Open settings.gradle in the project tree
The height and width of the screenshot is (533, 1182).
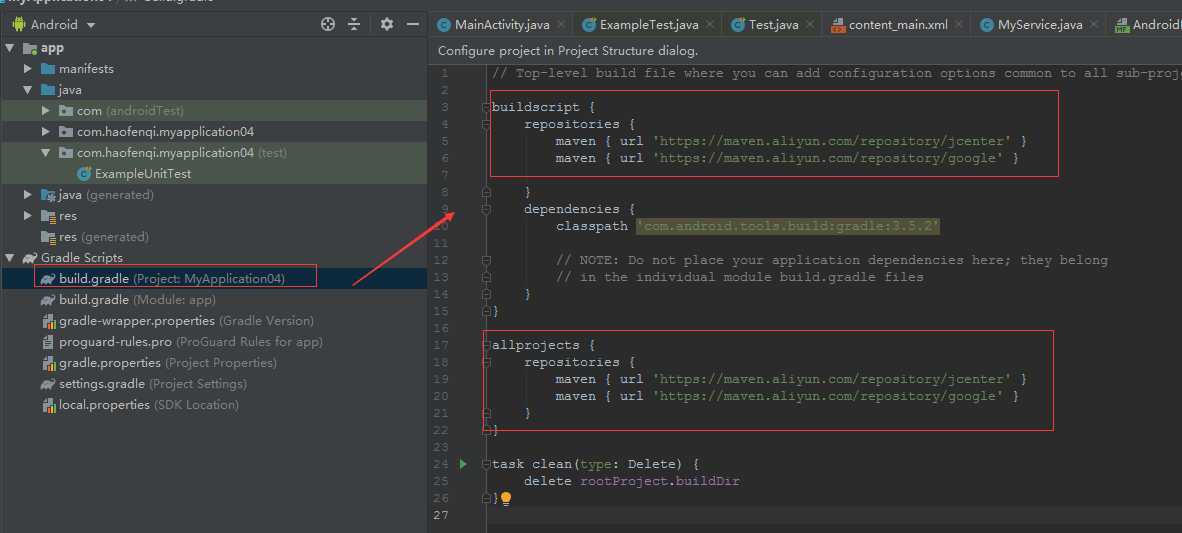[x=102, y=384]
